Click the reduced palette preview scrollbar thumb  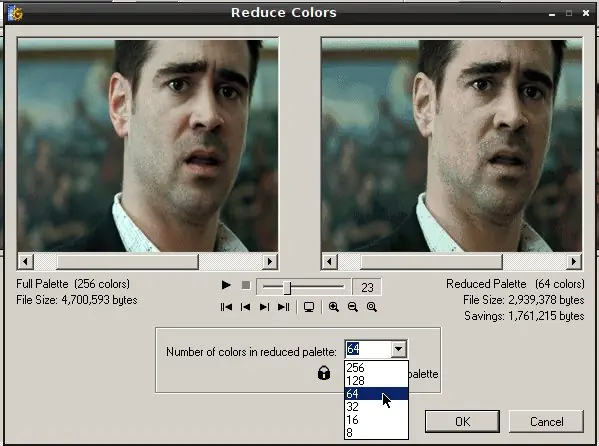click(x=432, y=262)
